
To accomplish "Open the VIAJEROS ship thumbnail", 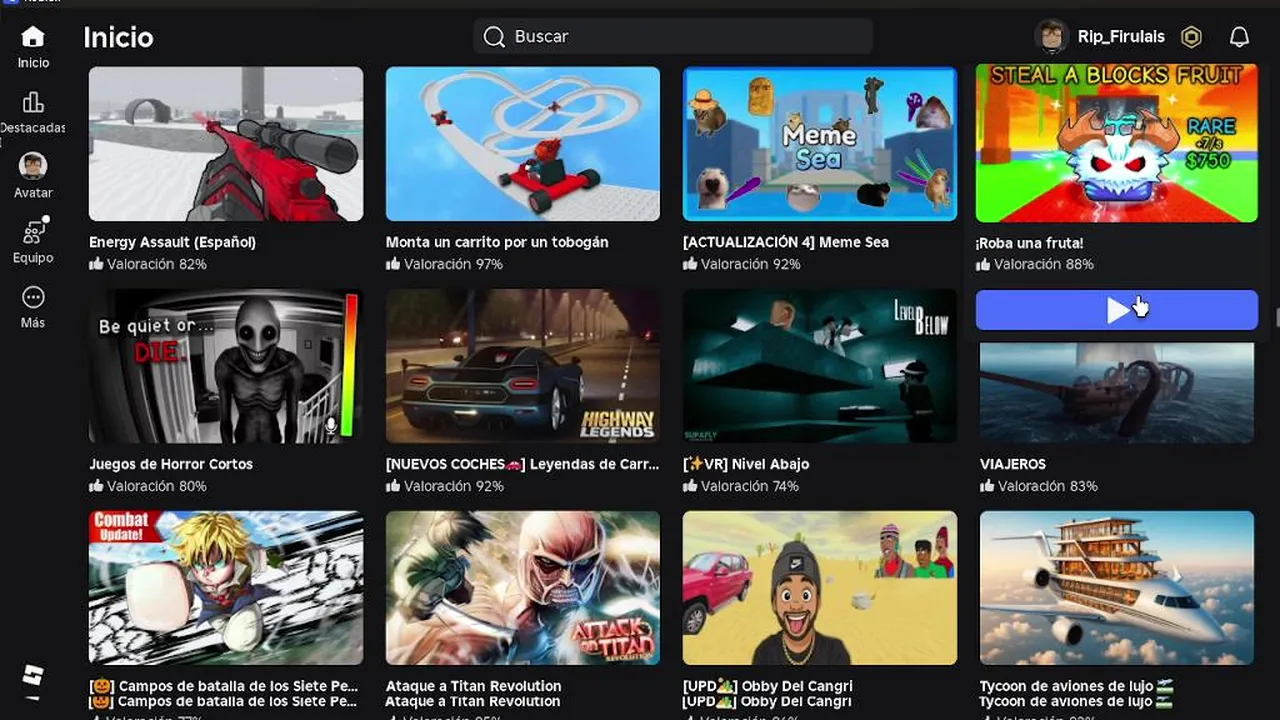I will coord(1117,393).
